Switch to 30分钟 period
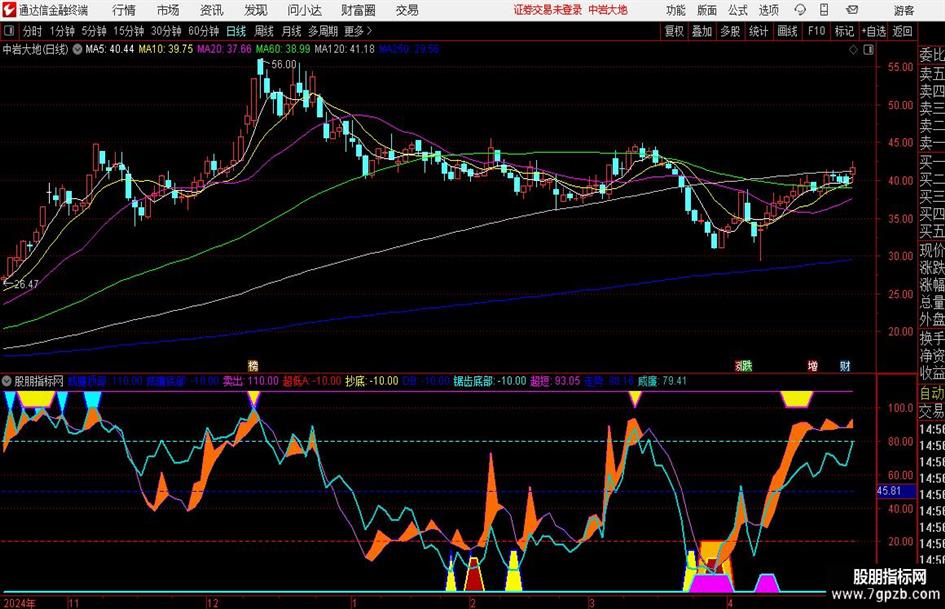This screenshot has height=609, width=945. click(166, 31)
